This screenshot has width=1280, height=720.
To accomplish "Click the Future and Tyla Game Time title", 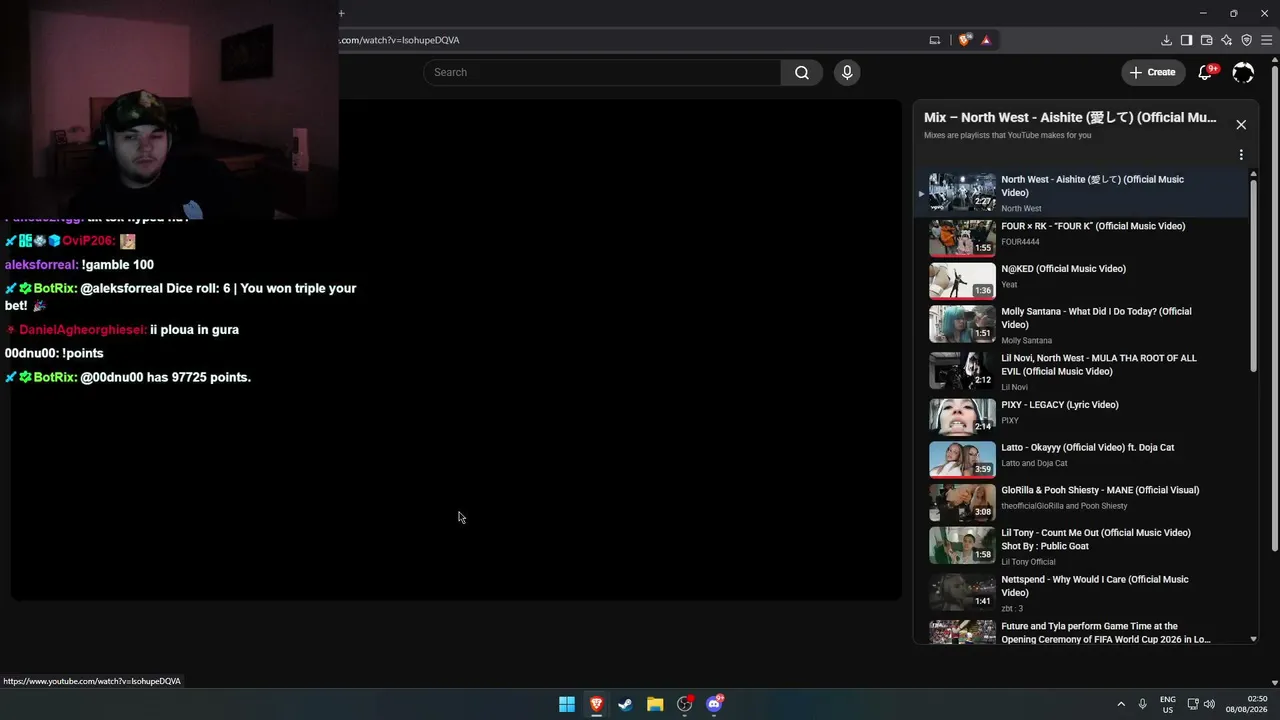I will click(x=1106, y=633).
